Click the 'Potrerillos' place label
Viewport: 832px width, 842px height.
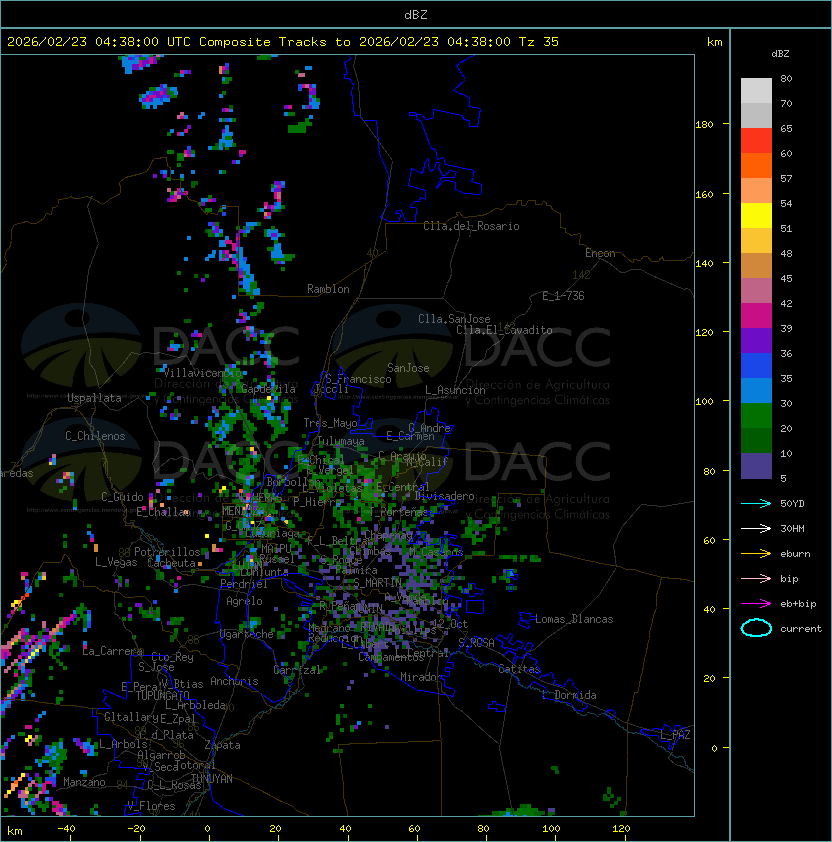pos(167,552)
